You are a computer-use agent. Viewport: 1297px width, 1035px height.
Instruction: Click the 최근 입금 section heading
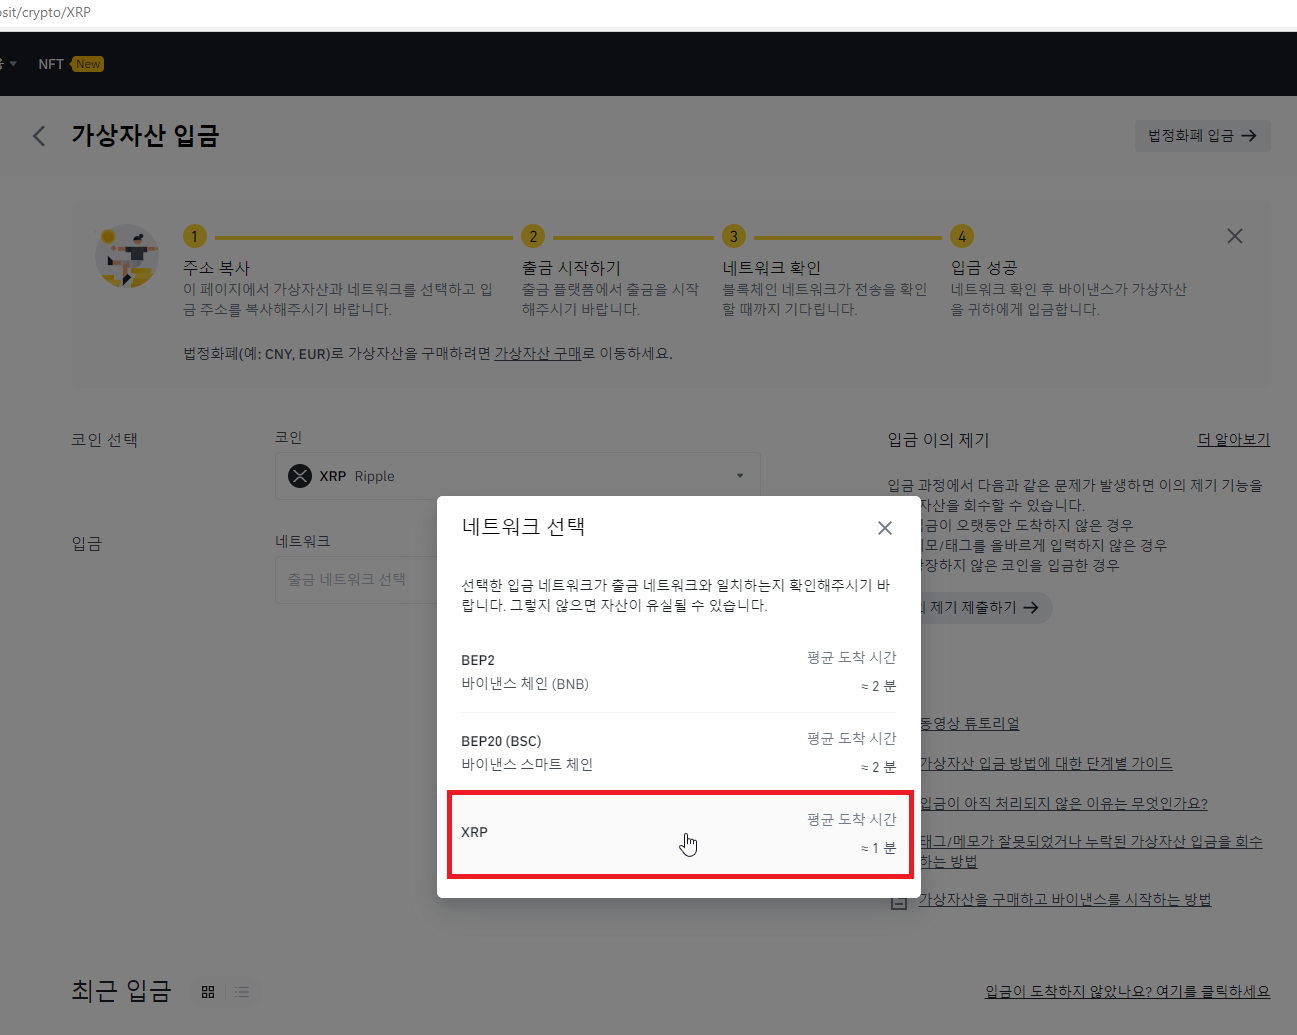tap(121, 991)
